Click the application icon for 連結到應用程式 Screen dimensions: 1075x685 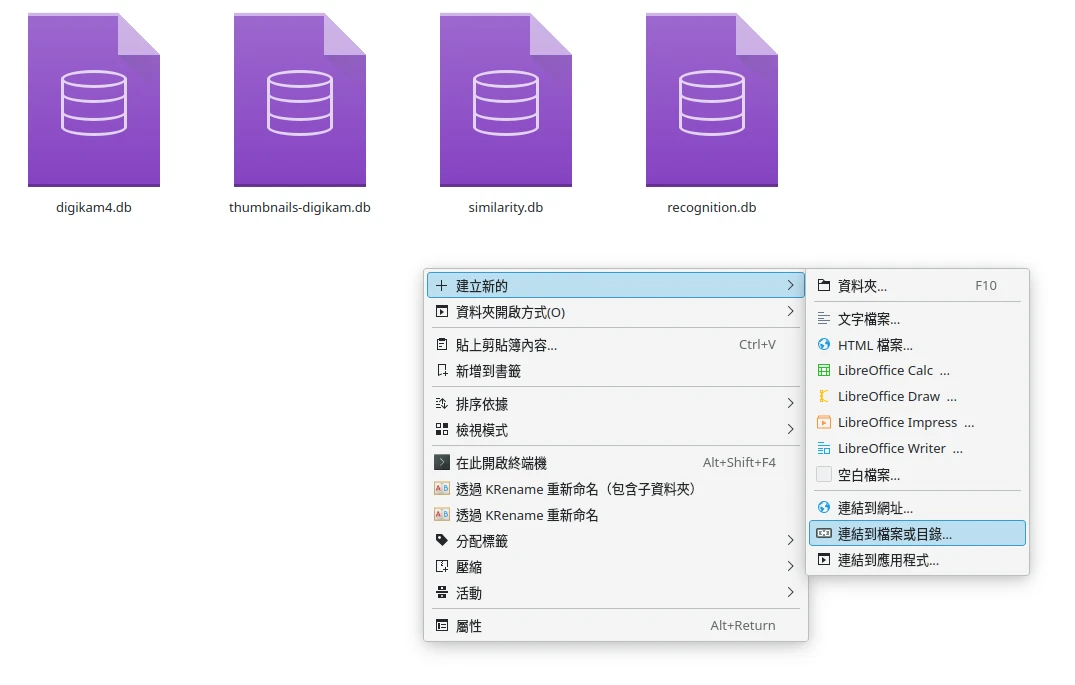[x=823, y=560]
